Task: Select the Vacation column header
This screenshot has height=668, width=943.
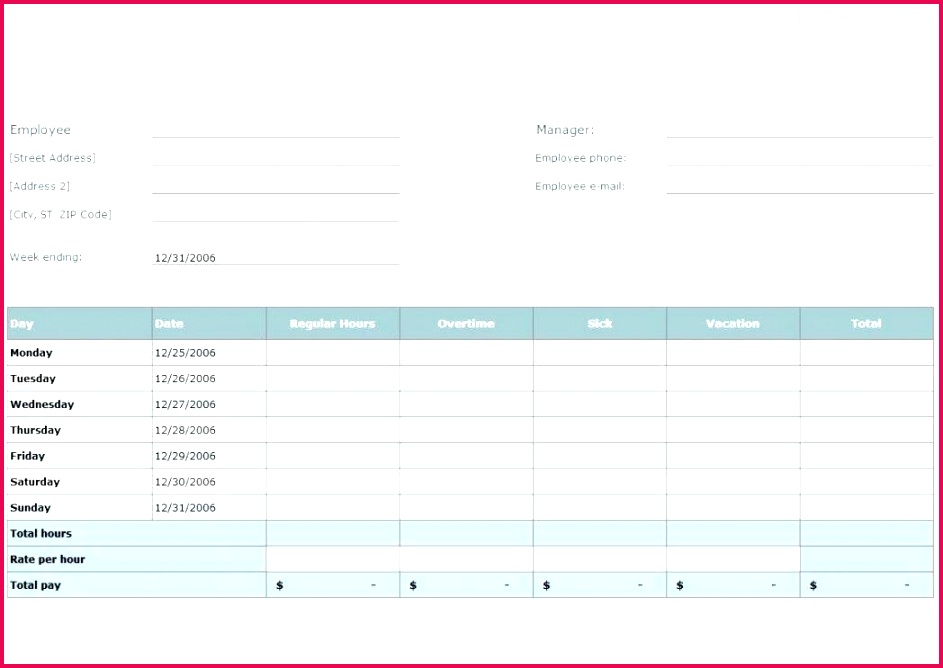Action: click(x=734, y=323)
